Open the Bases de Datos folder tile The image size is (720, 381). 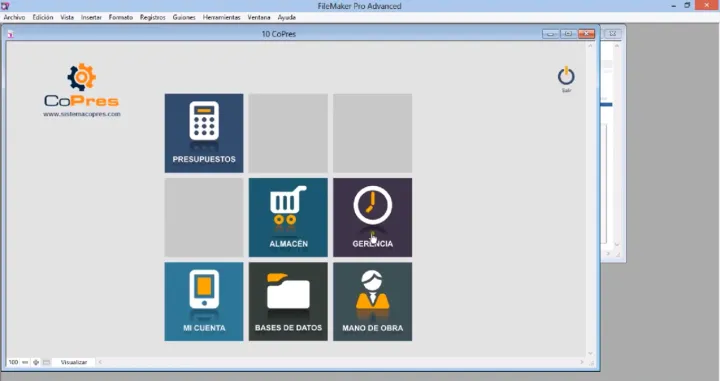pyautogui.click(x=288, y=302)
